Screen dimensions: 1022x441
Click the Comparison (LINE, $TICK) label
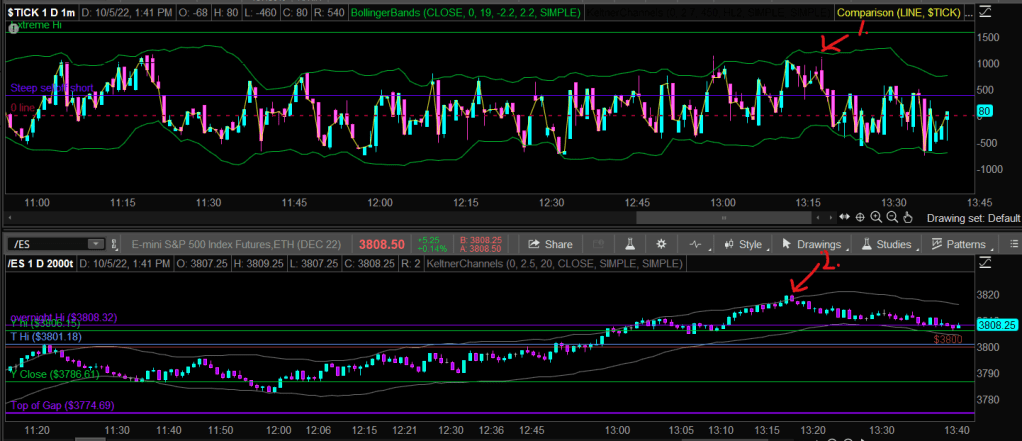[900, 12]
